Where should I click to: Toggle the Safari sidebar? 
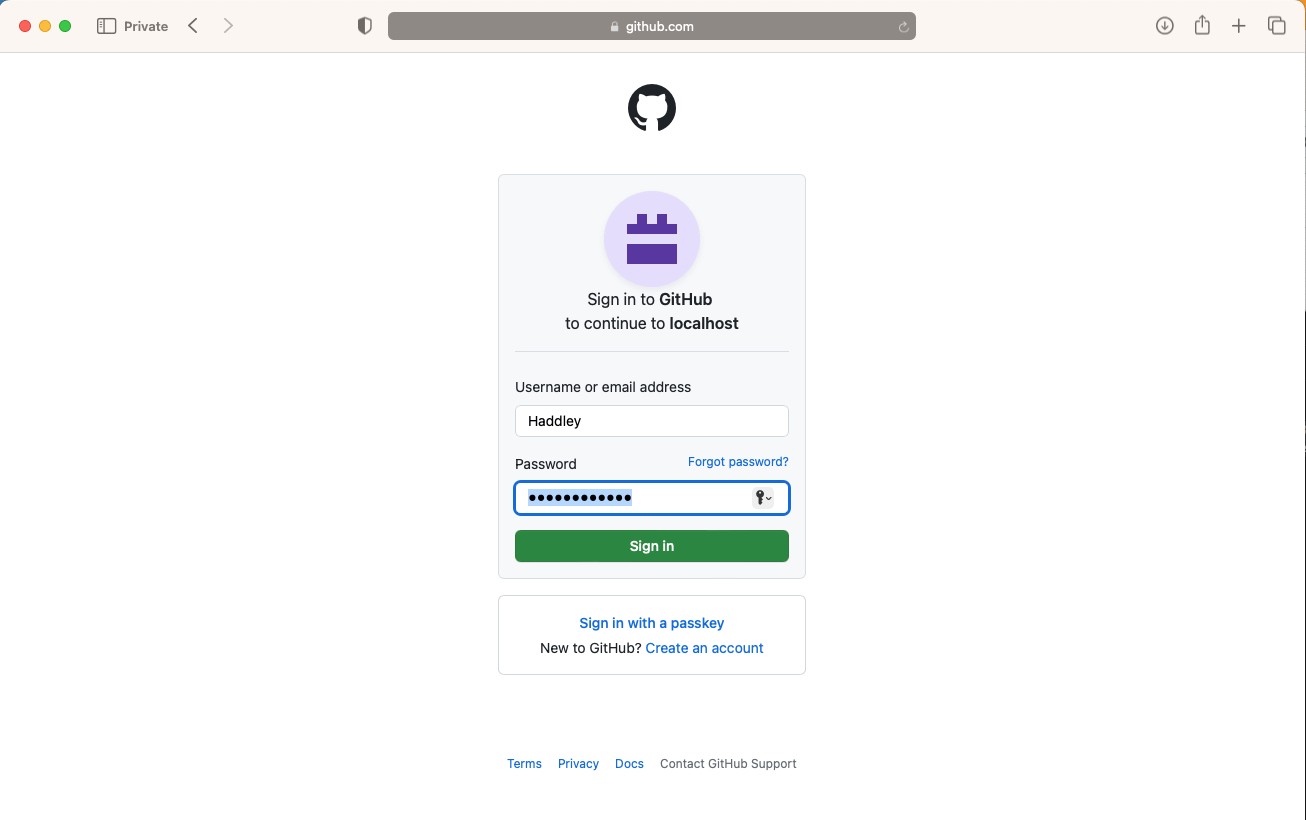click(x=106, y=26)
